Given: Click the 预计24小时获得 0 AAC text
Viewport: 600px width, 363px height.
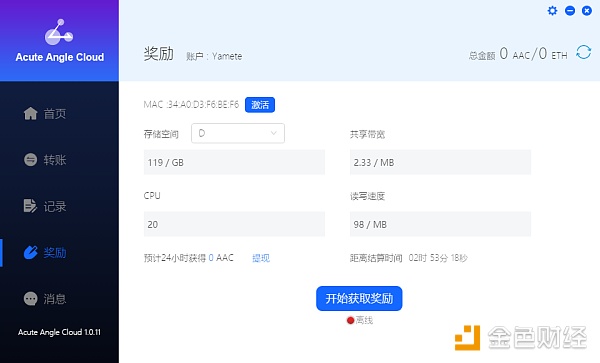Looking at the screenshot, I should click(x=189, y=258).
